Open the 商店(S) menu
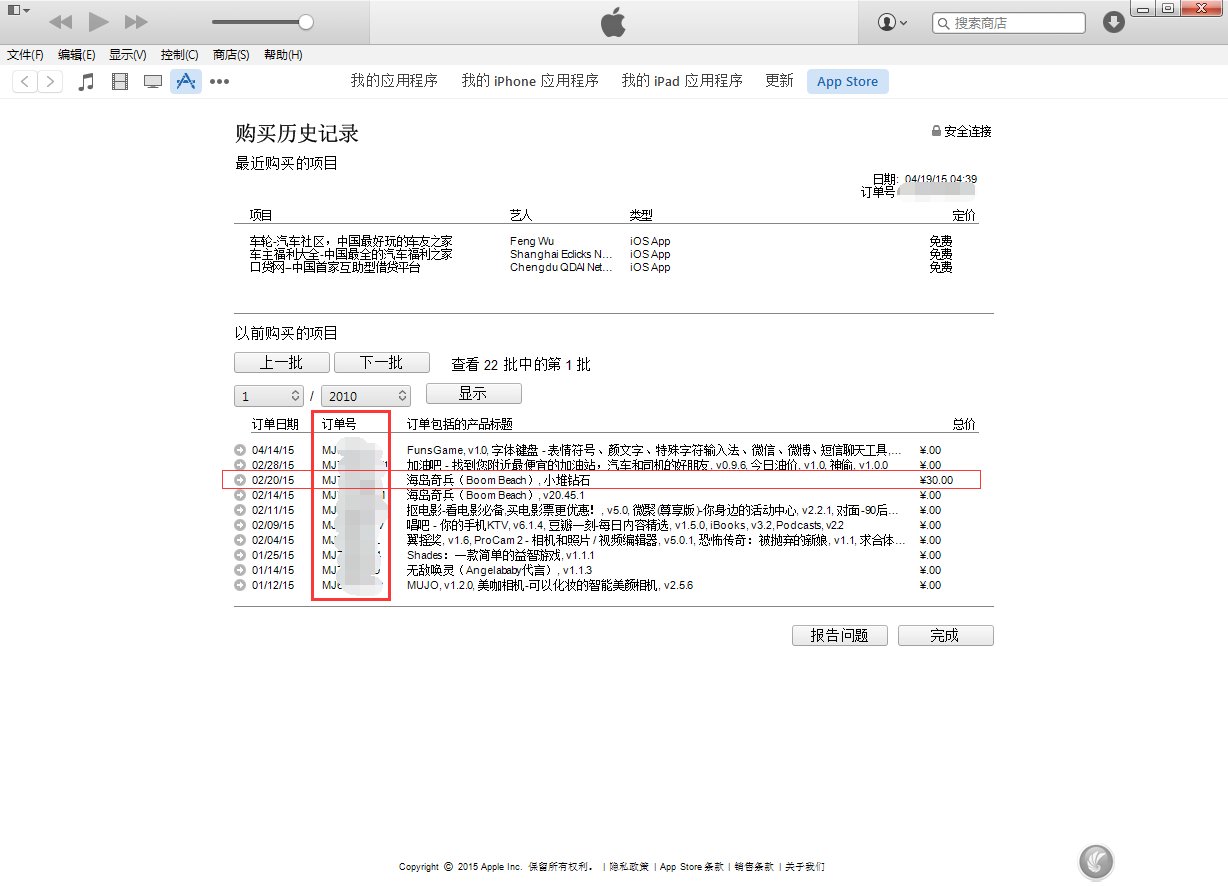This screenshot has height=887, width=1228. click(231, 55)
